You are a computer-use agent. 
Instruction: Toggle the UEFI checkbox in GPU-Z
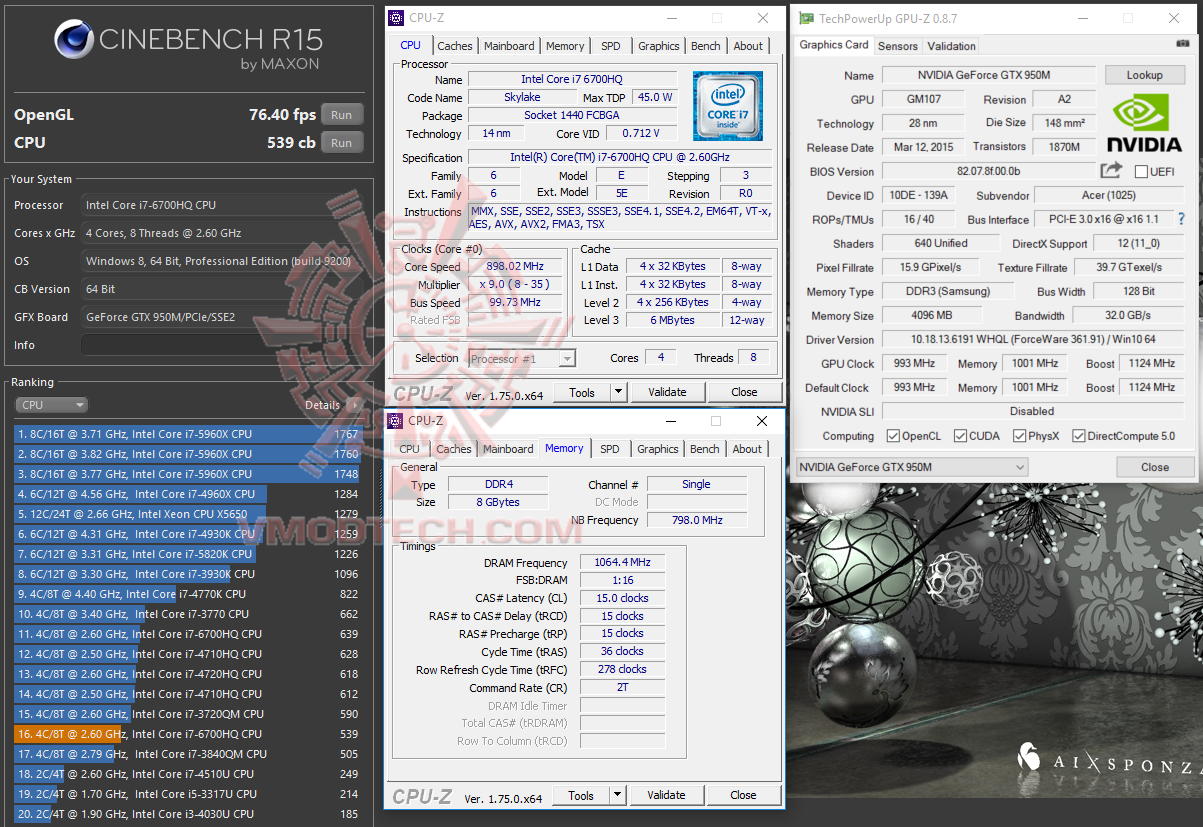[x=1141, y=172]
